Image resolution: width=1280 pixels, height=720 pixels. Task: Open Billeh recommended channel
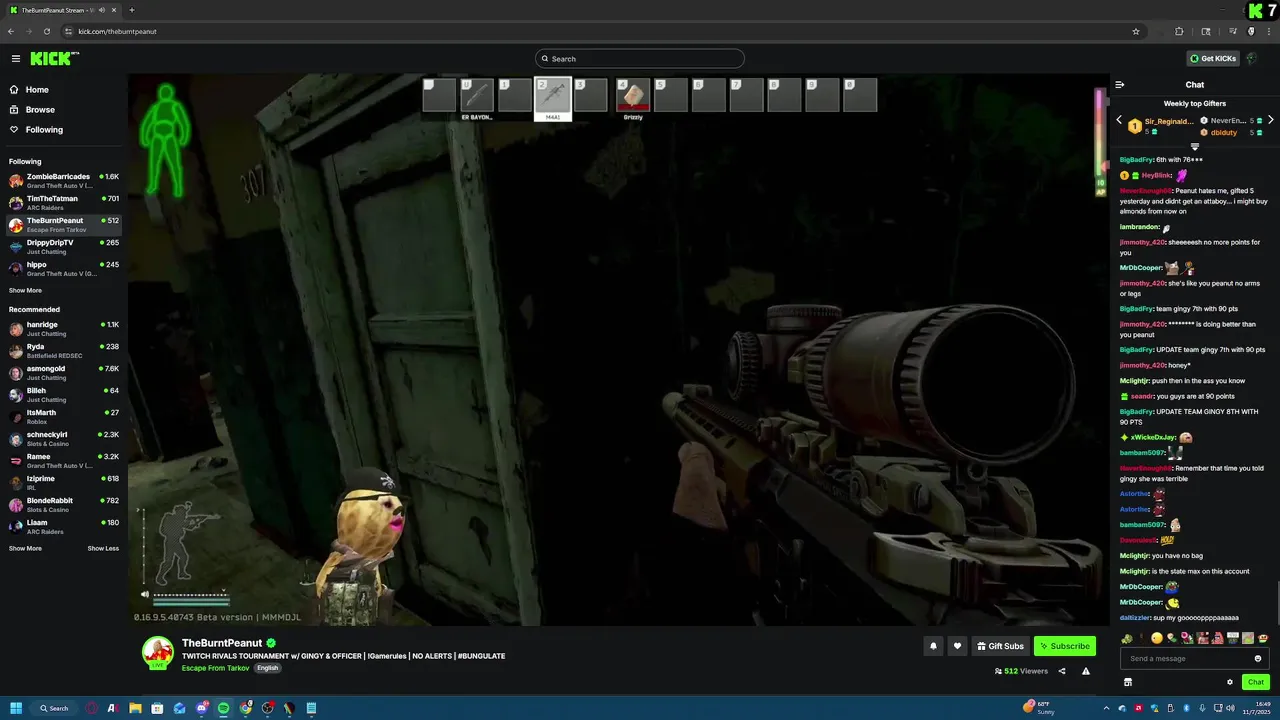coord(64,395)
